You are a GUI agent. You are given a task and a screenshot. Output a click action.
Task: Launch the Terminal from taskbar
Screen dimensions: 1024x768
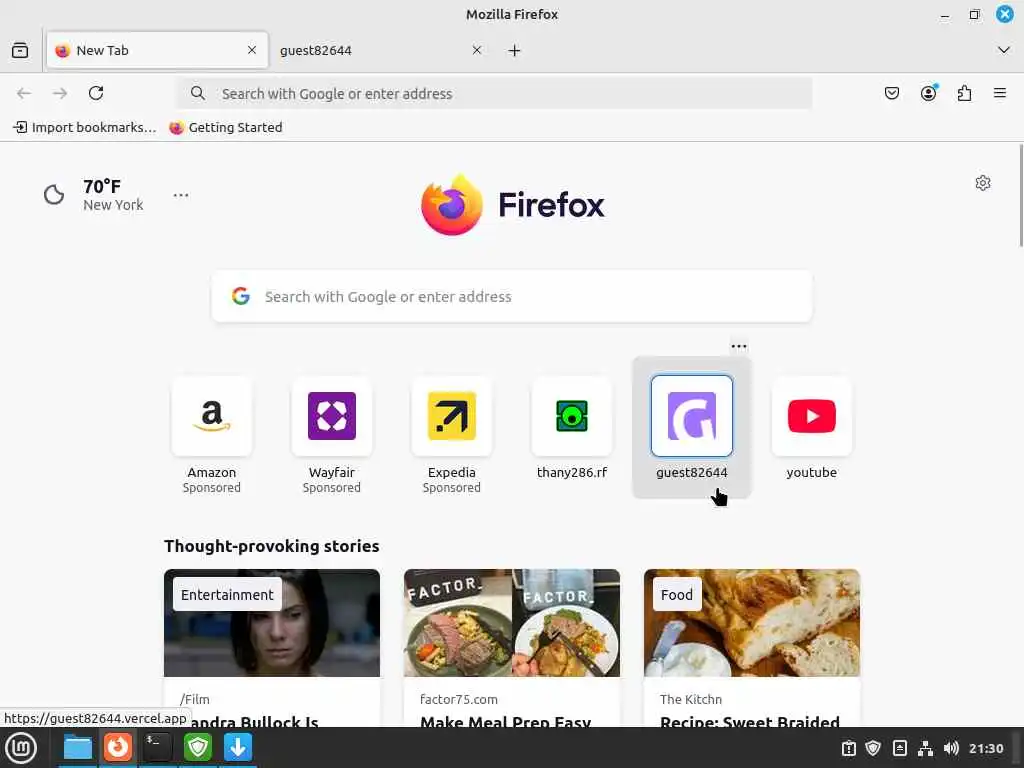pos(157,748)
